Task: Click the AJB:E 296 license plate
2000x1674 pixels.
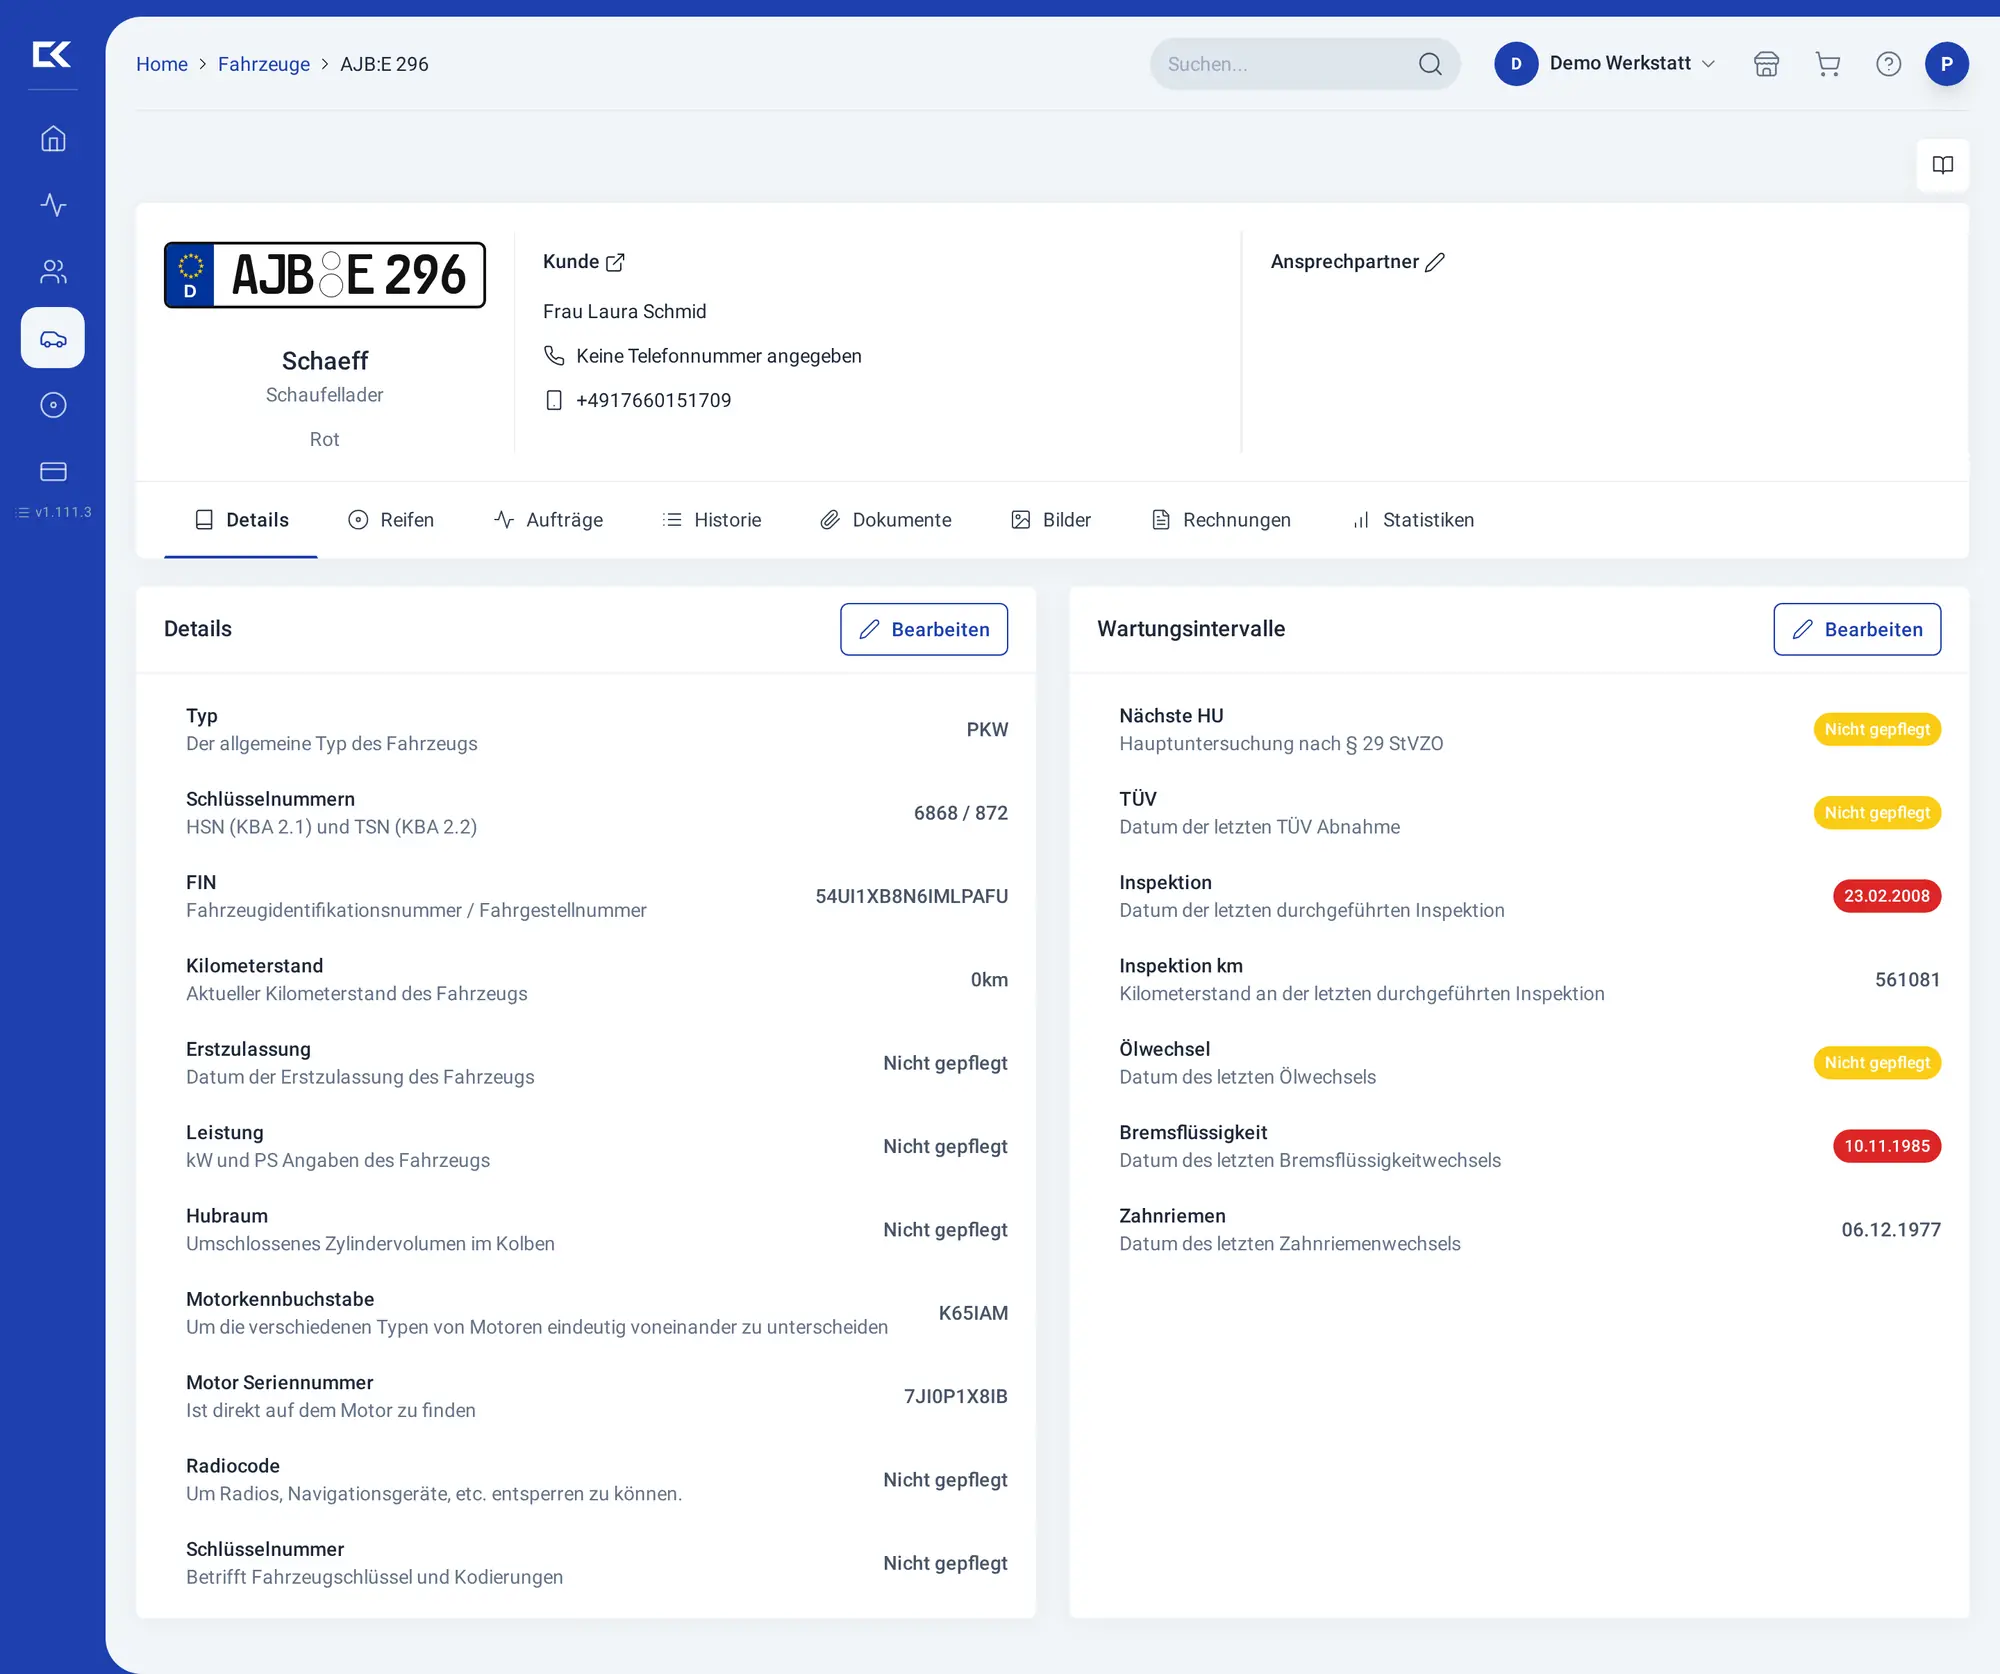Action: pos(325,275)
